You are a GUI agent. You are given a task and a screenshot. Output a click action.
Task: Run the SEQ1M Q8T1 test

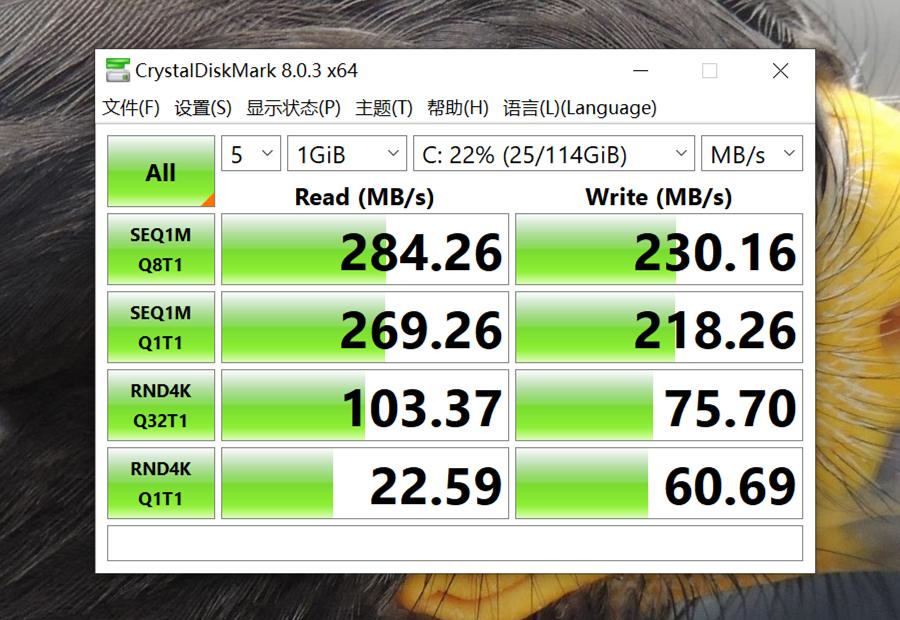tap(160, 248)
